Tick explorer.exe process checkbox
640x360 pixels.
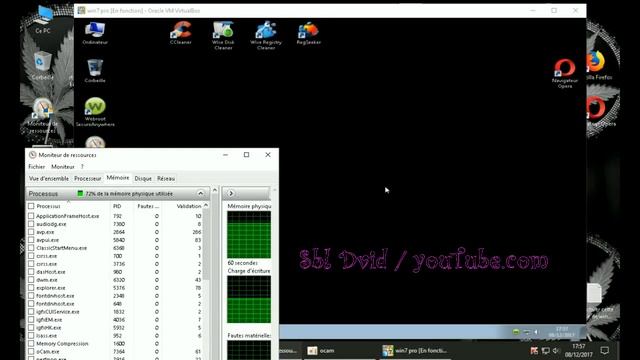(x=31, y=287)
